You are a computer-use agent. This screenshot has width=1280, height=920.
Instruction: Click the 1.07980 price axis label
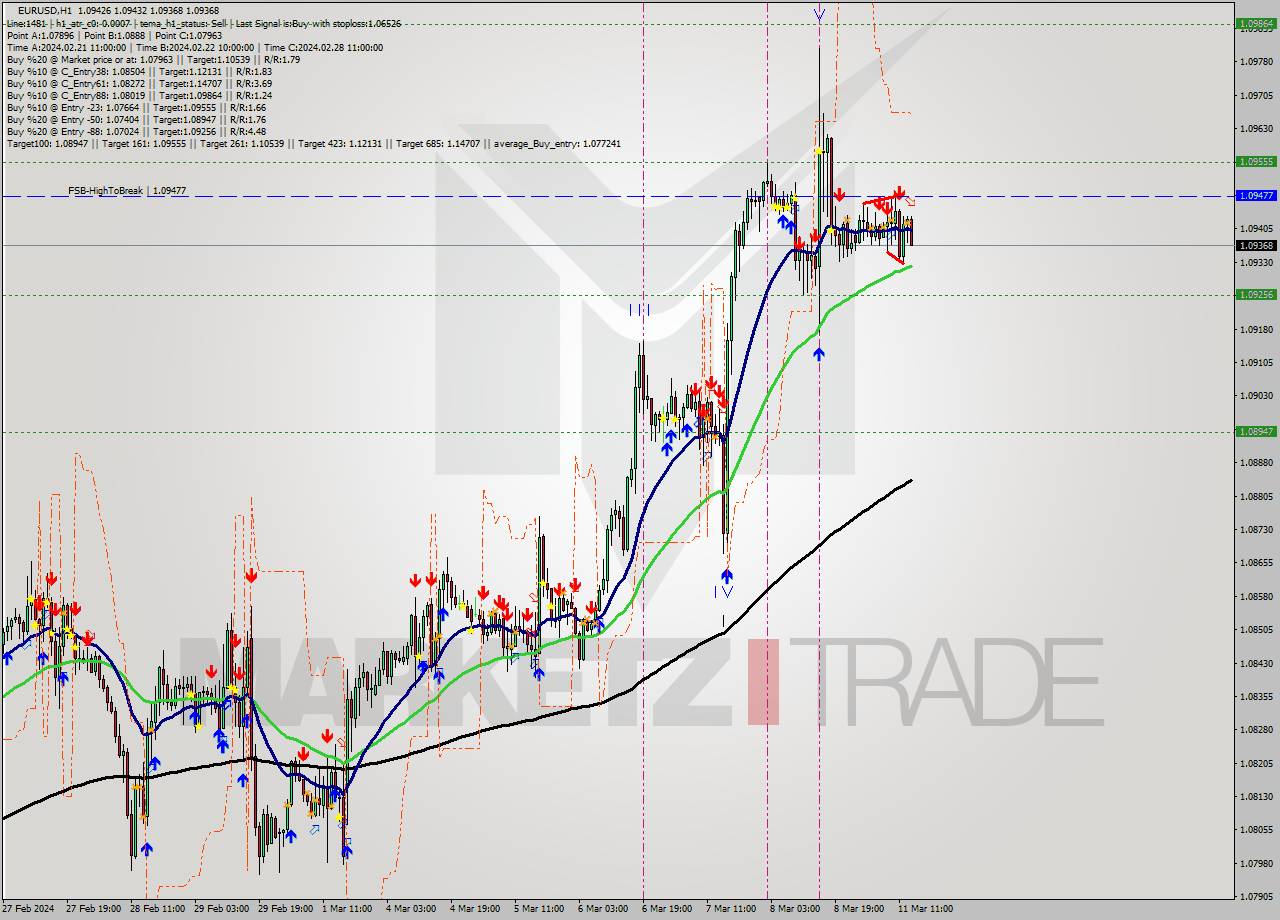1255,863
